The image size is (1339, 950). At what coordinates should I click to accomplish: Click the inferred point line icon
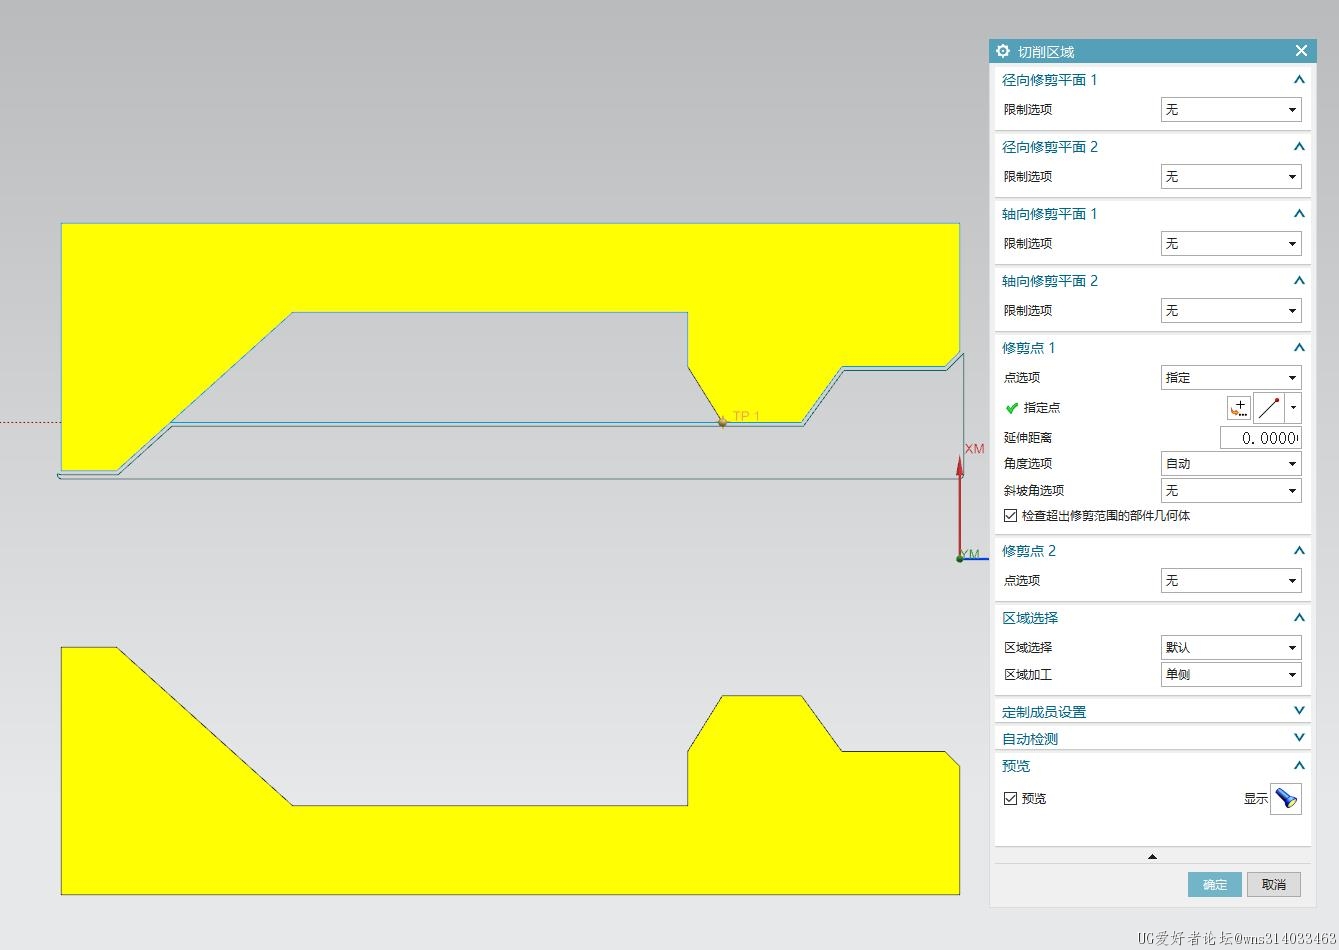click(x=1270, y=408)
